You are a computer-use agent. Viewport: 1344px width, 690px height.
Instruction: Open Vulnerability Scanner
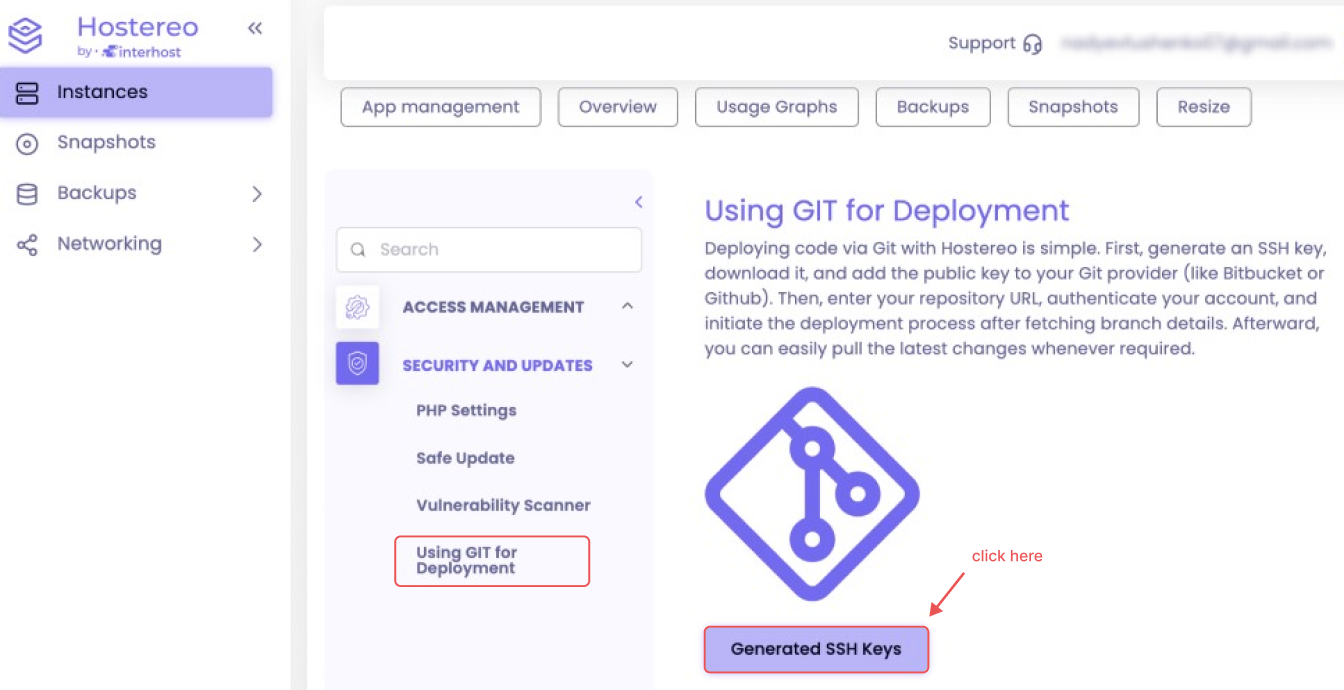(503, 506)
